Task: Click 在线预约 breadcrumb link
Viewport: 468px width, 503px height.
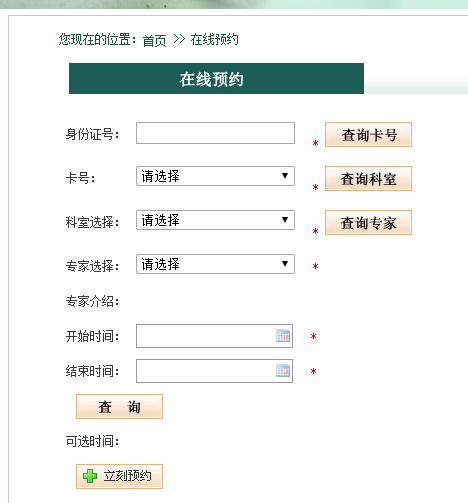Action: 214,40
